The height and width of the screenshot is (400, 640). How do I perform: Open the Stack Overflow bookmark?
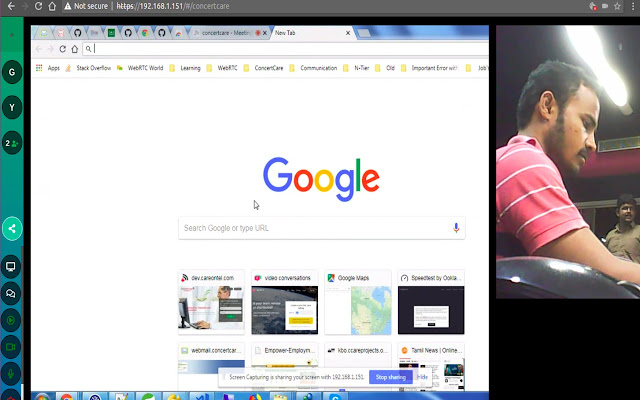tap(88, 68)
